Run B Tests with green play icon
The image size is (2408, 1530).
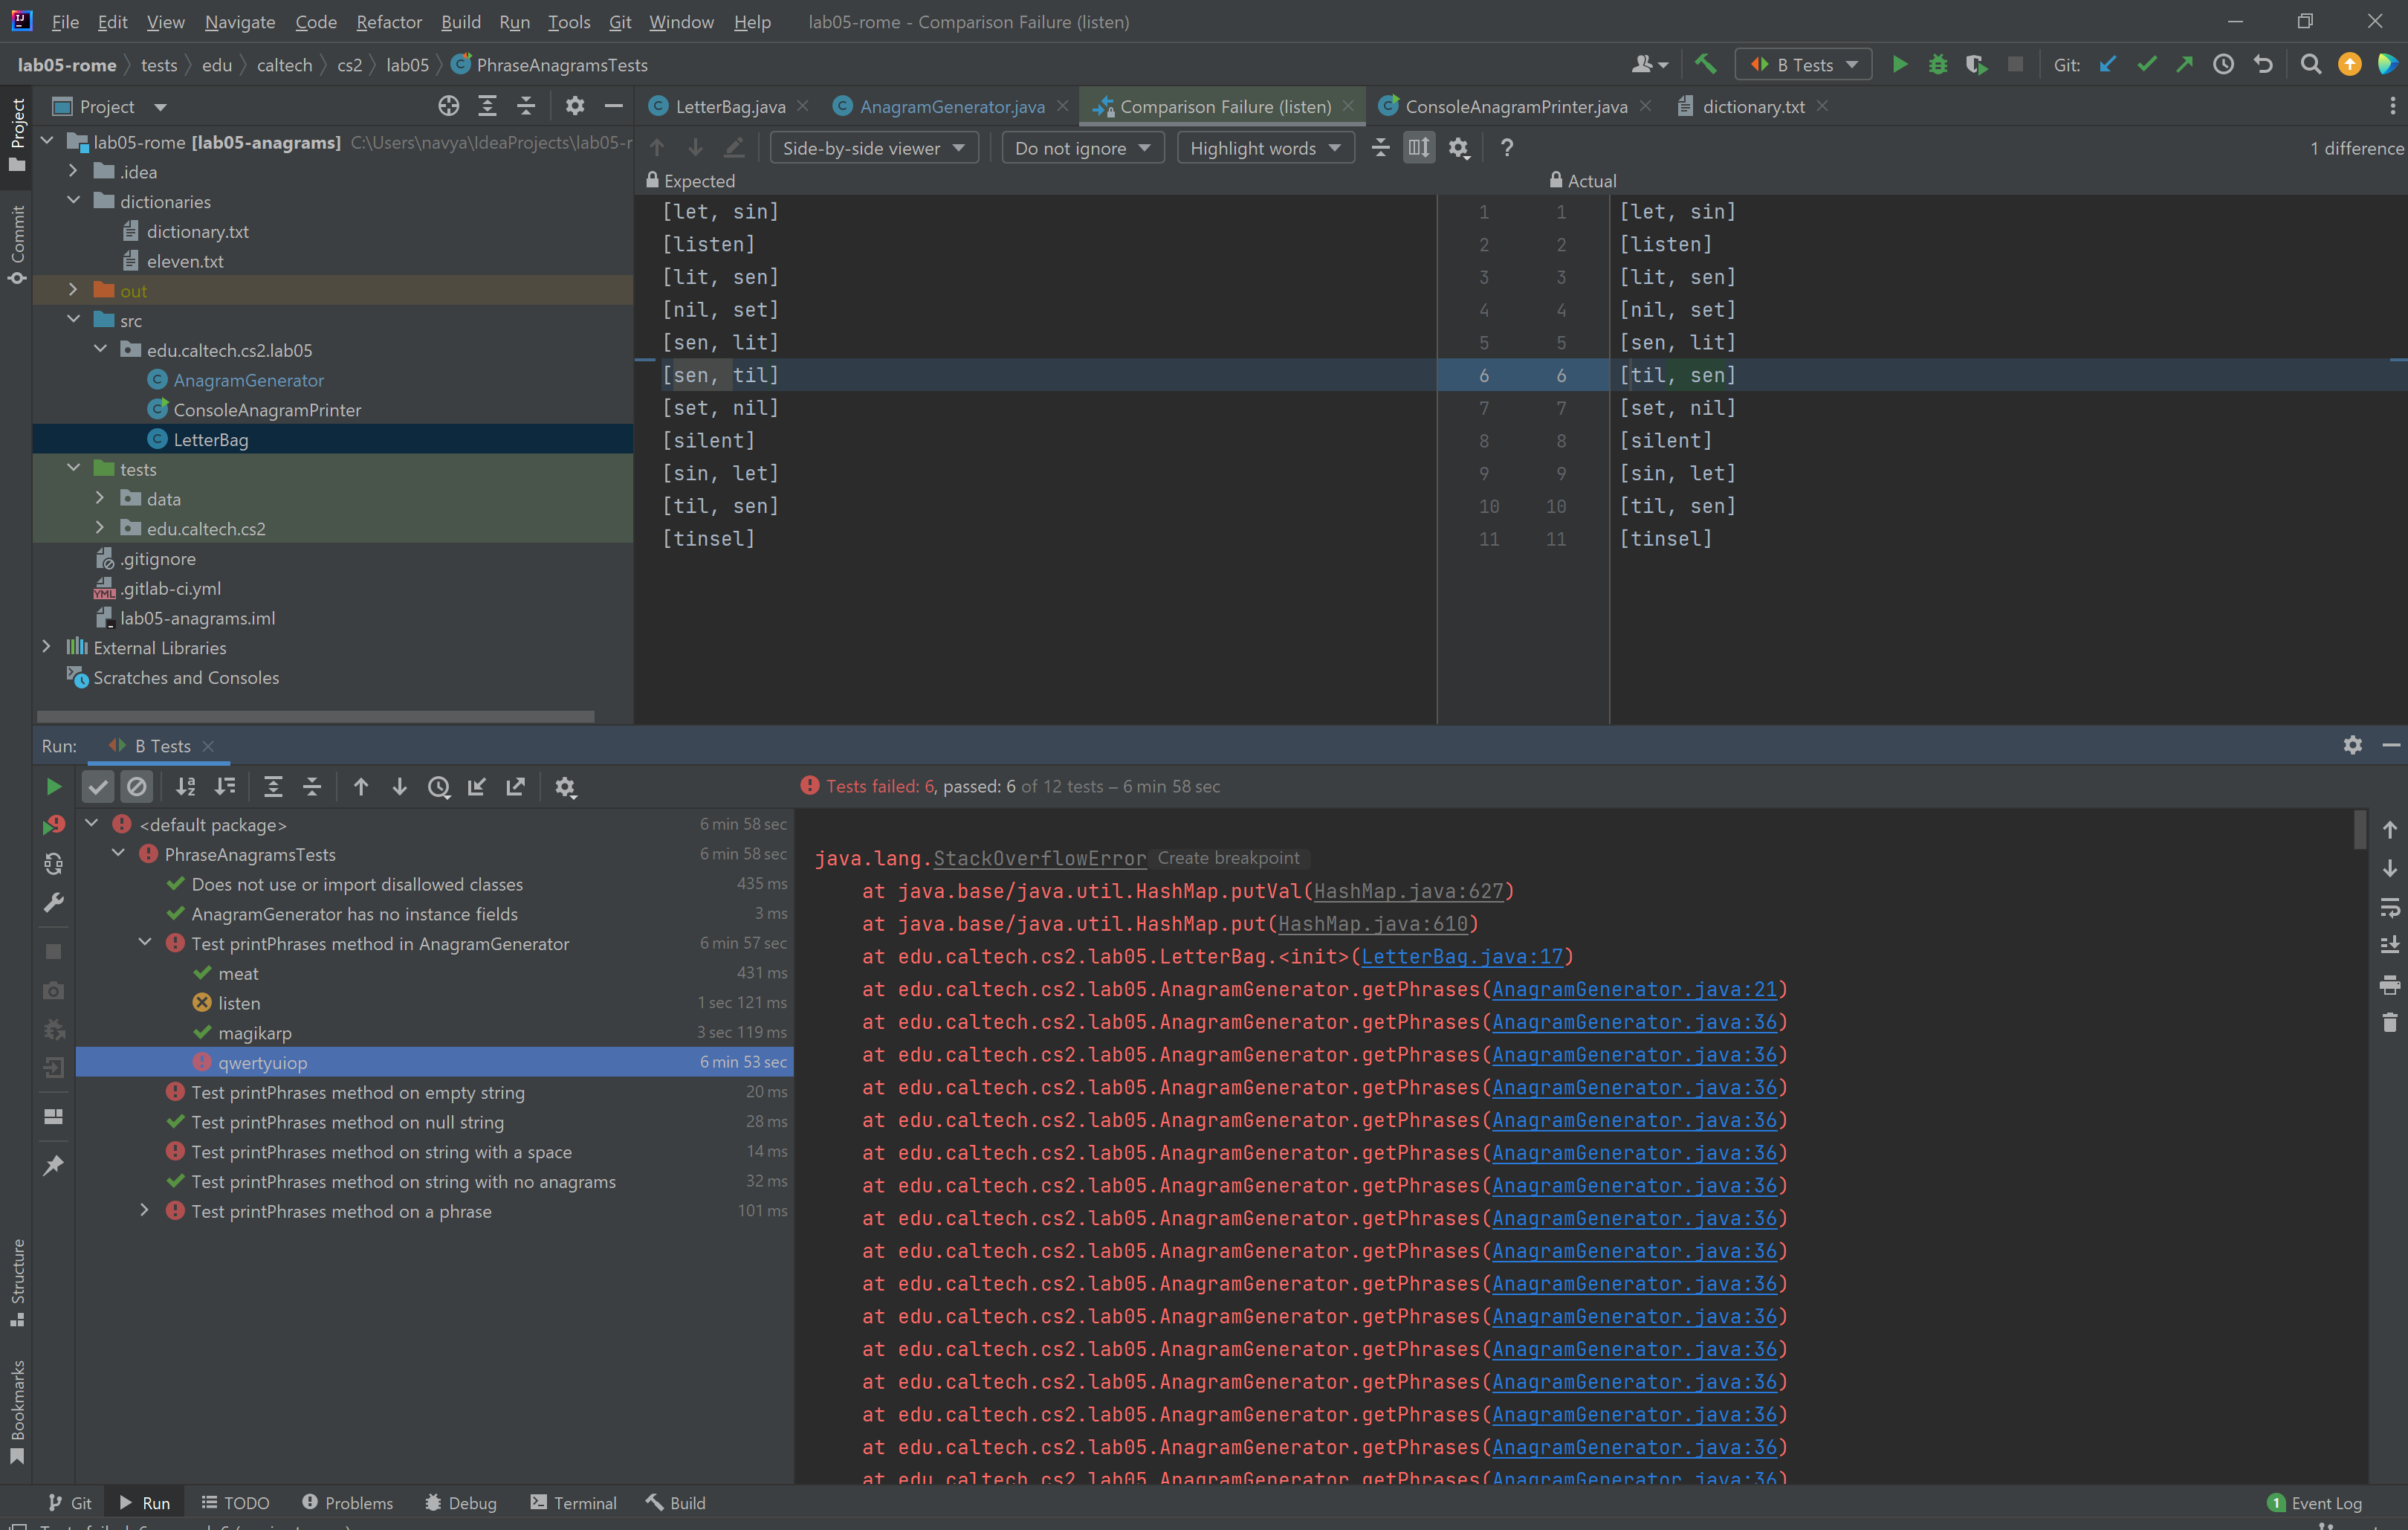[x=1899, y=65]
